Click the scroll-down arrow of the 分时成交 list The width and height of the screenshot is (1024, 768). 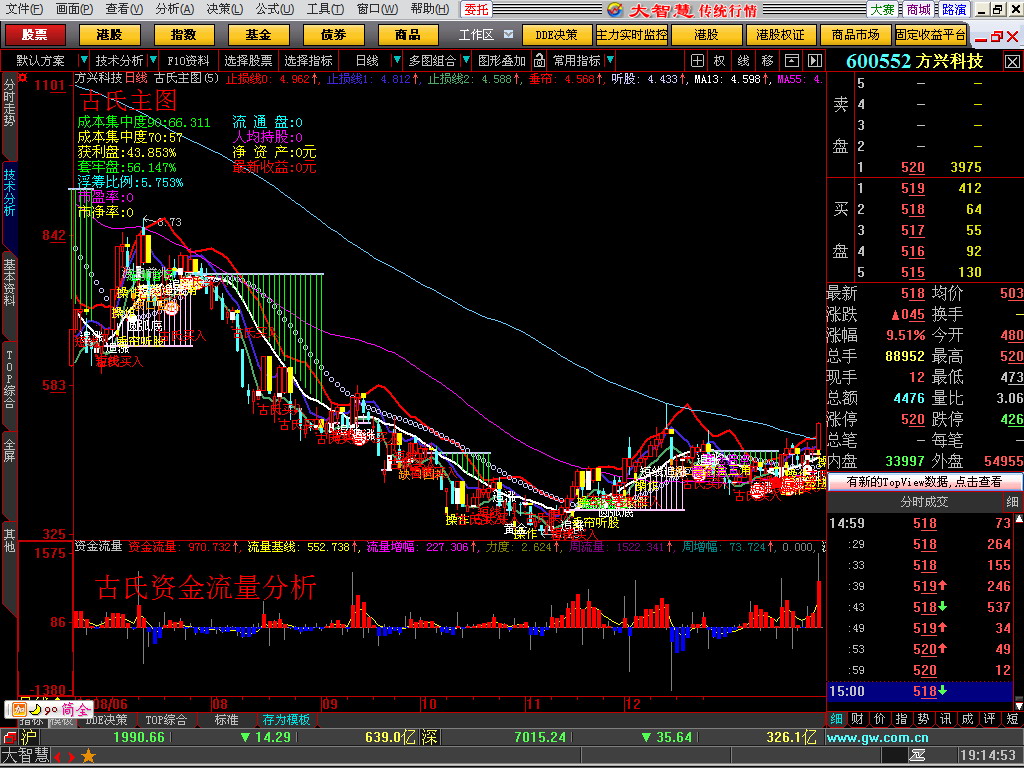click(x=1018, y=705)
